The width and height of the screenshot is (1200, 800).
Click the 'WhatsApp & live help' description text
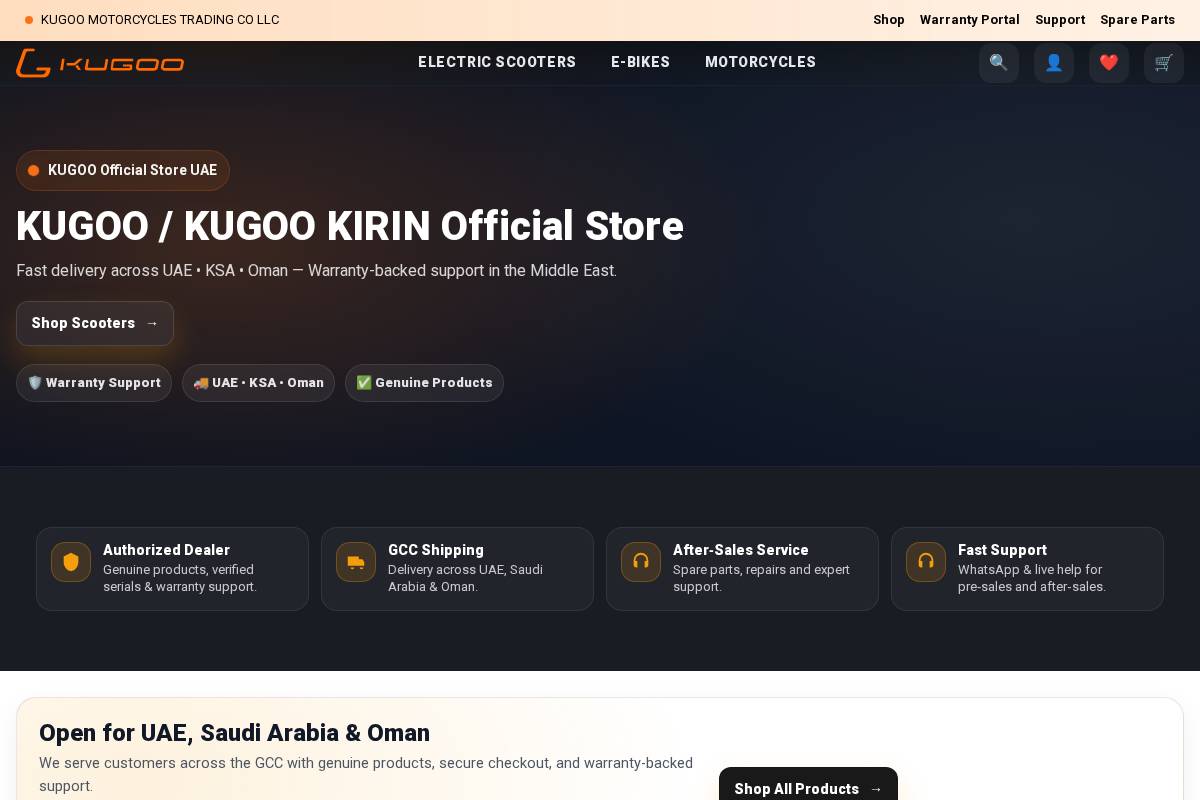tap(1032, 578)
